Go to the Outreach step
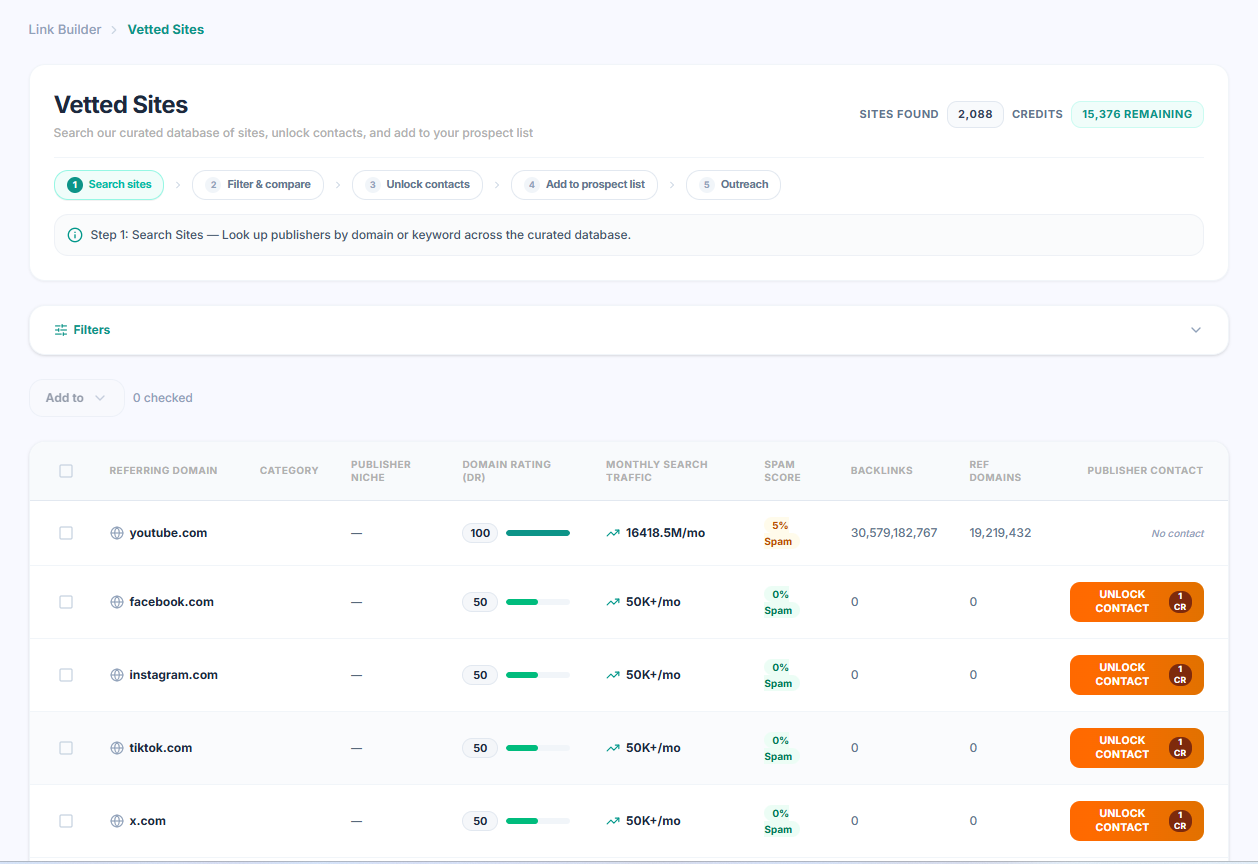Viewport: 1258px width, 864px height. [x=733, y=185]
